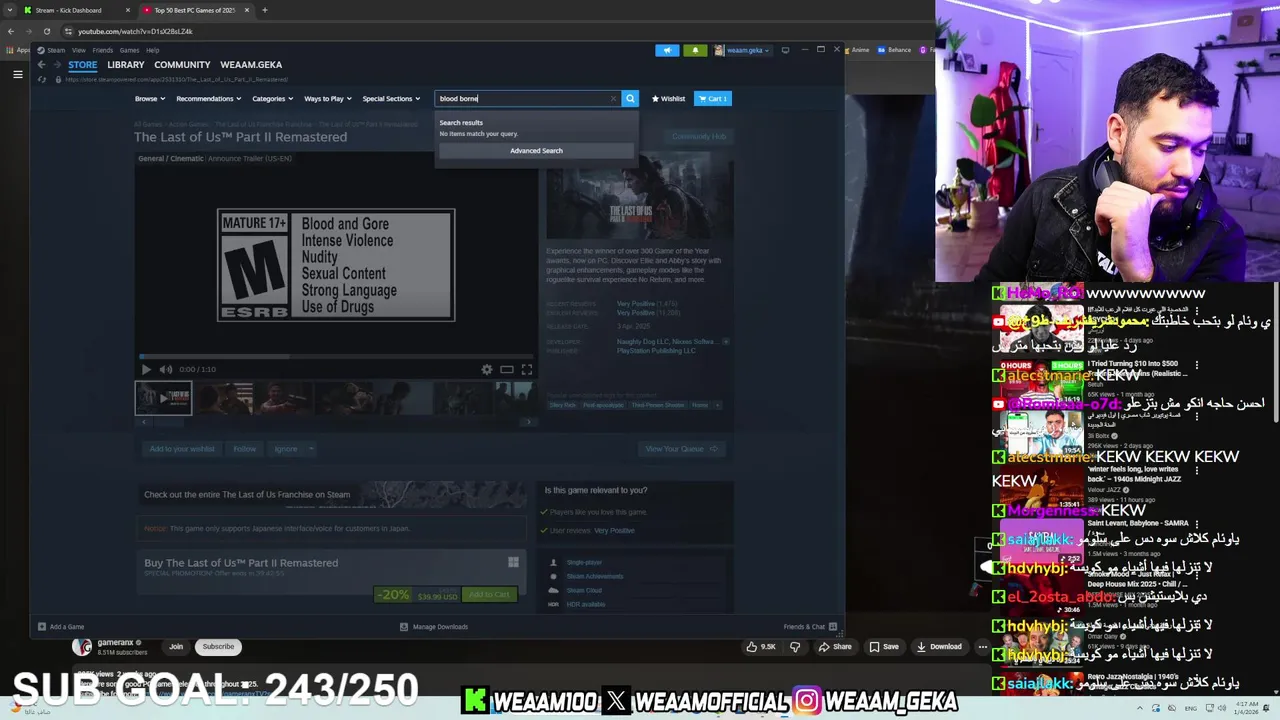Image resolution: width=1280 pixels, height=720 pixels.
Task: Click Advanced Search in search results
Action: [x=536, y=151]
